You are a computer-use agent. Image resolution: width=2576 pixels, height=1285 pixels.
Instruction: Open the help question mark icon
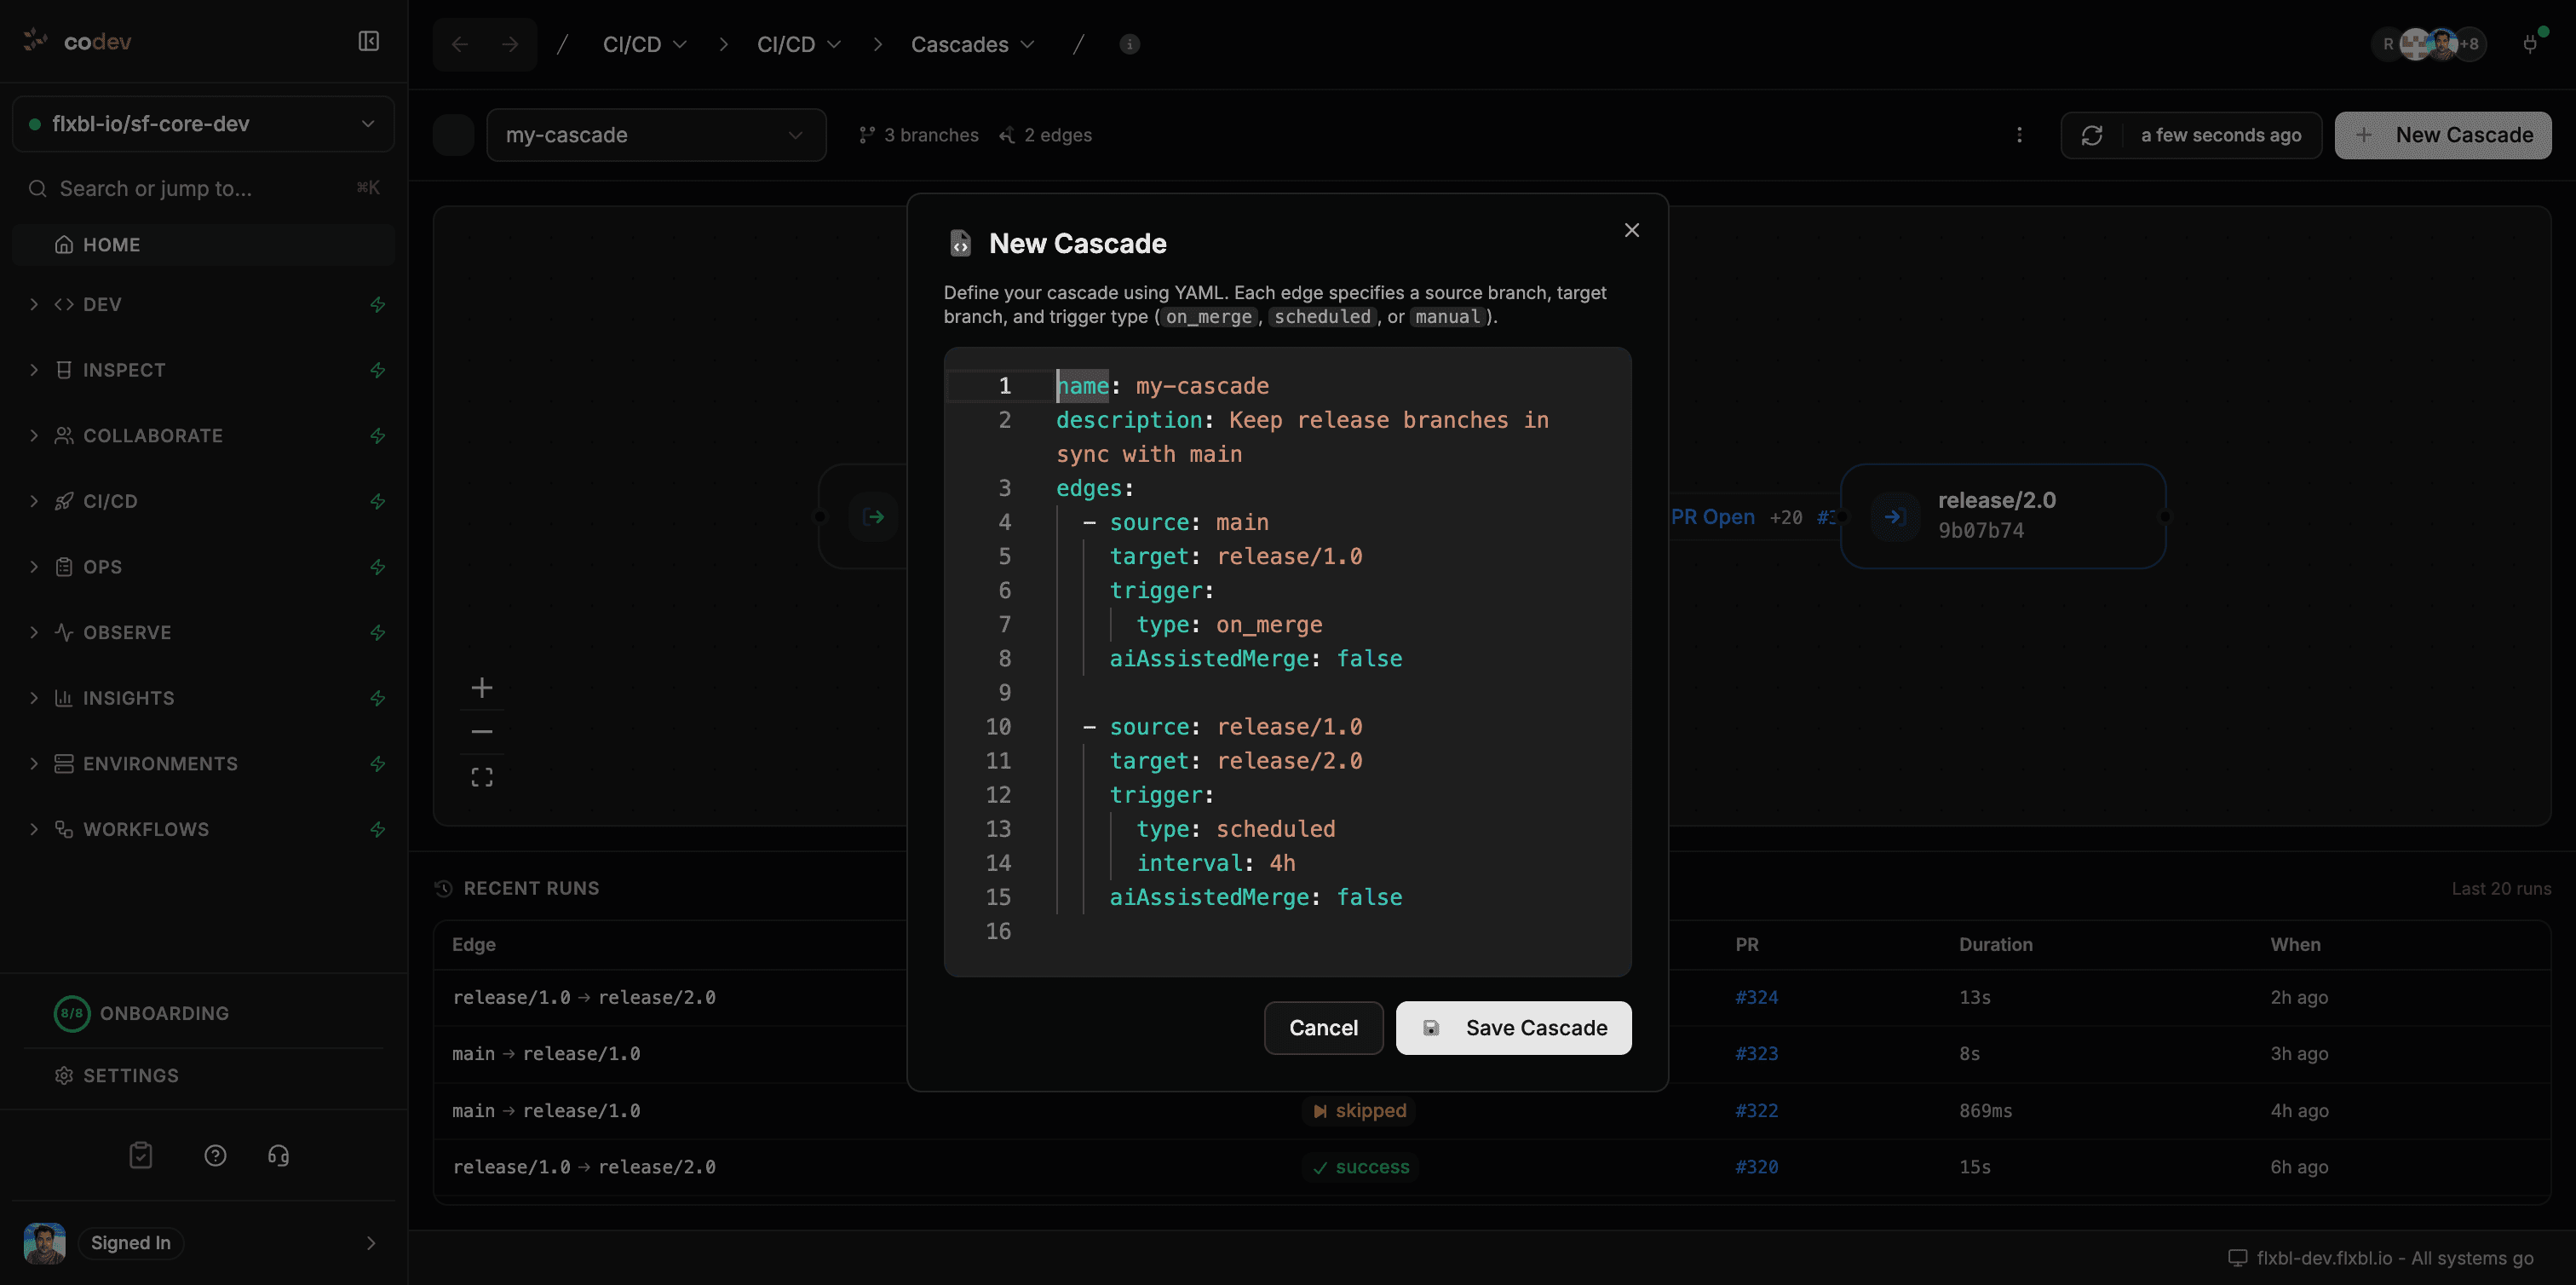point(215,1155)
